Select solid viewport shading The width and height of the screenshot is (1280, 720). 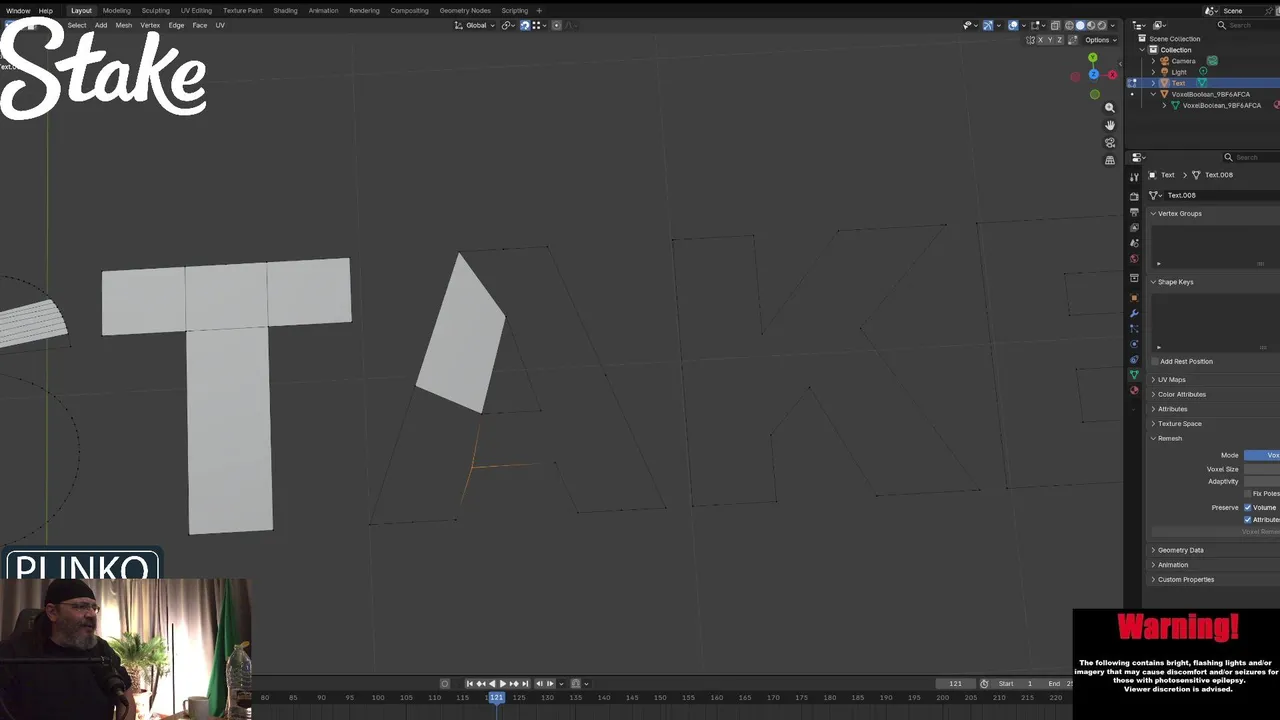click(x=1080, y=25)
